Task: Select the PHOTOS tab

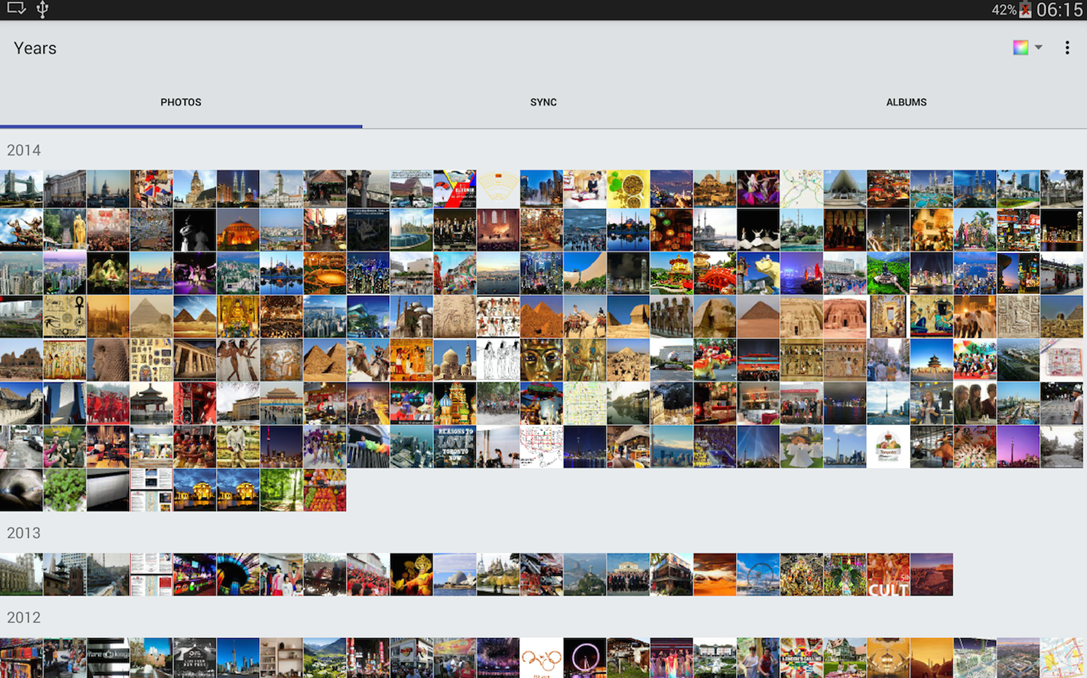Action: pyautogui.click(x=181, y=102)
